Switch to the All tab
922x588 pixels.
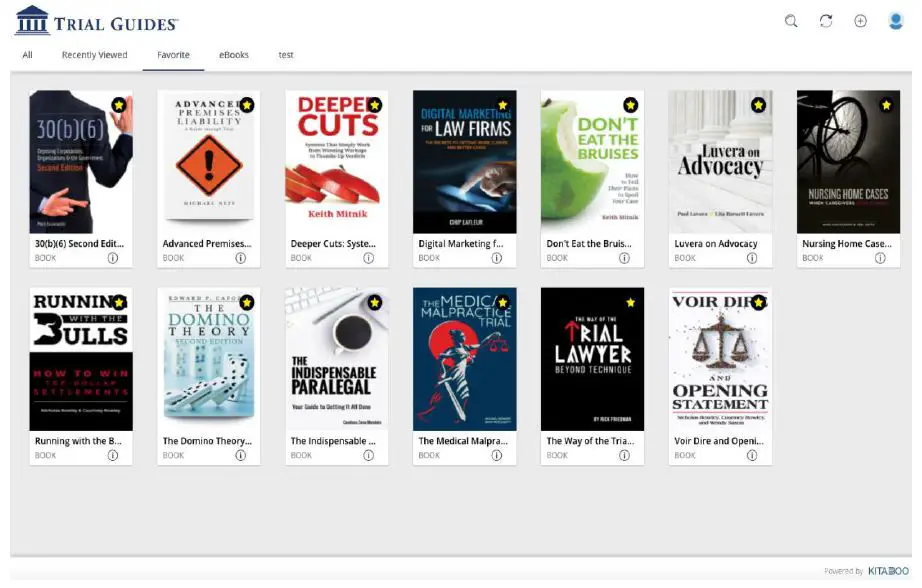[x=27, y=55]
